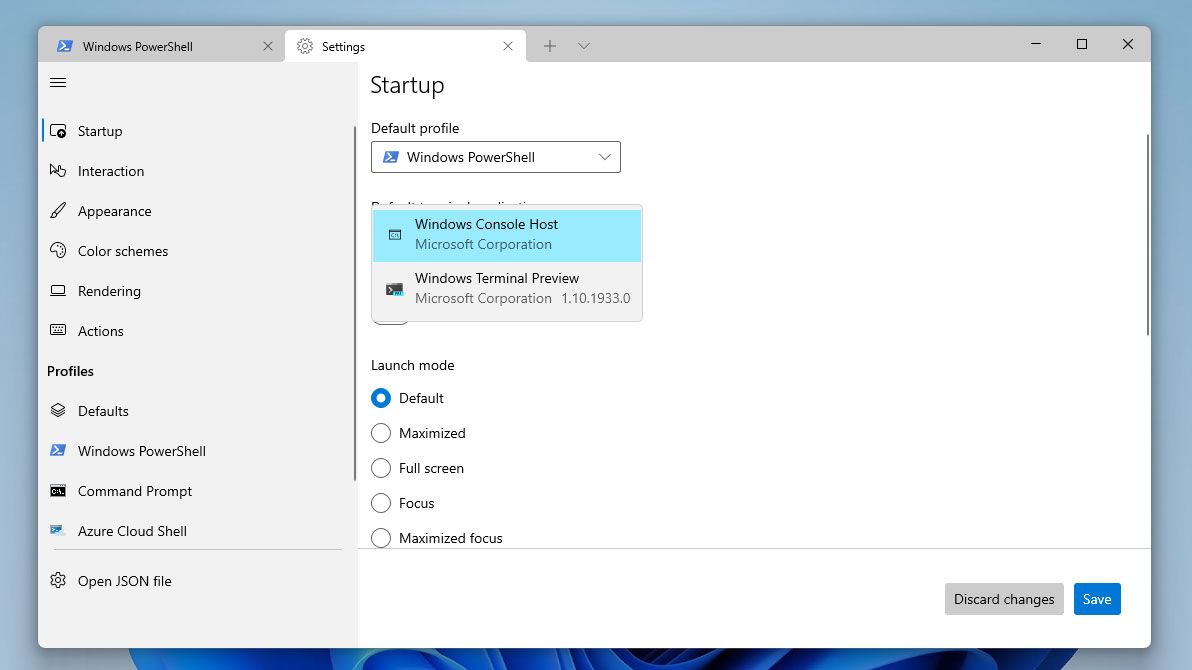The image size is (1192, 670).
Task: Open Appearance settings via the brush icon
Action: click(x=57, y=211)
